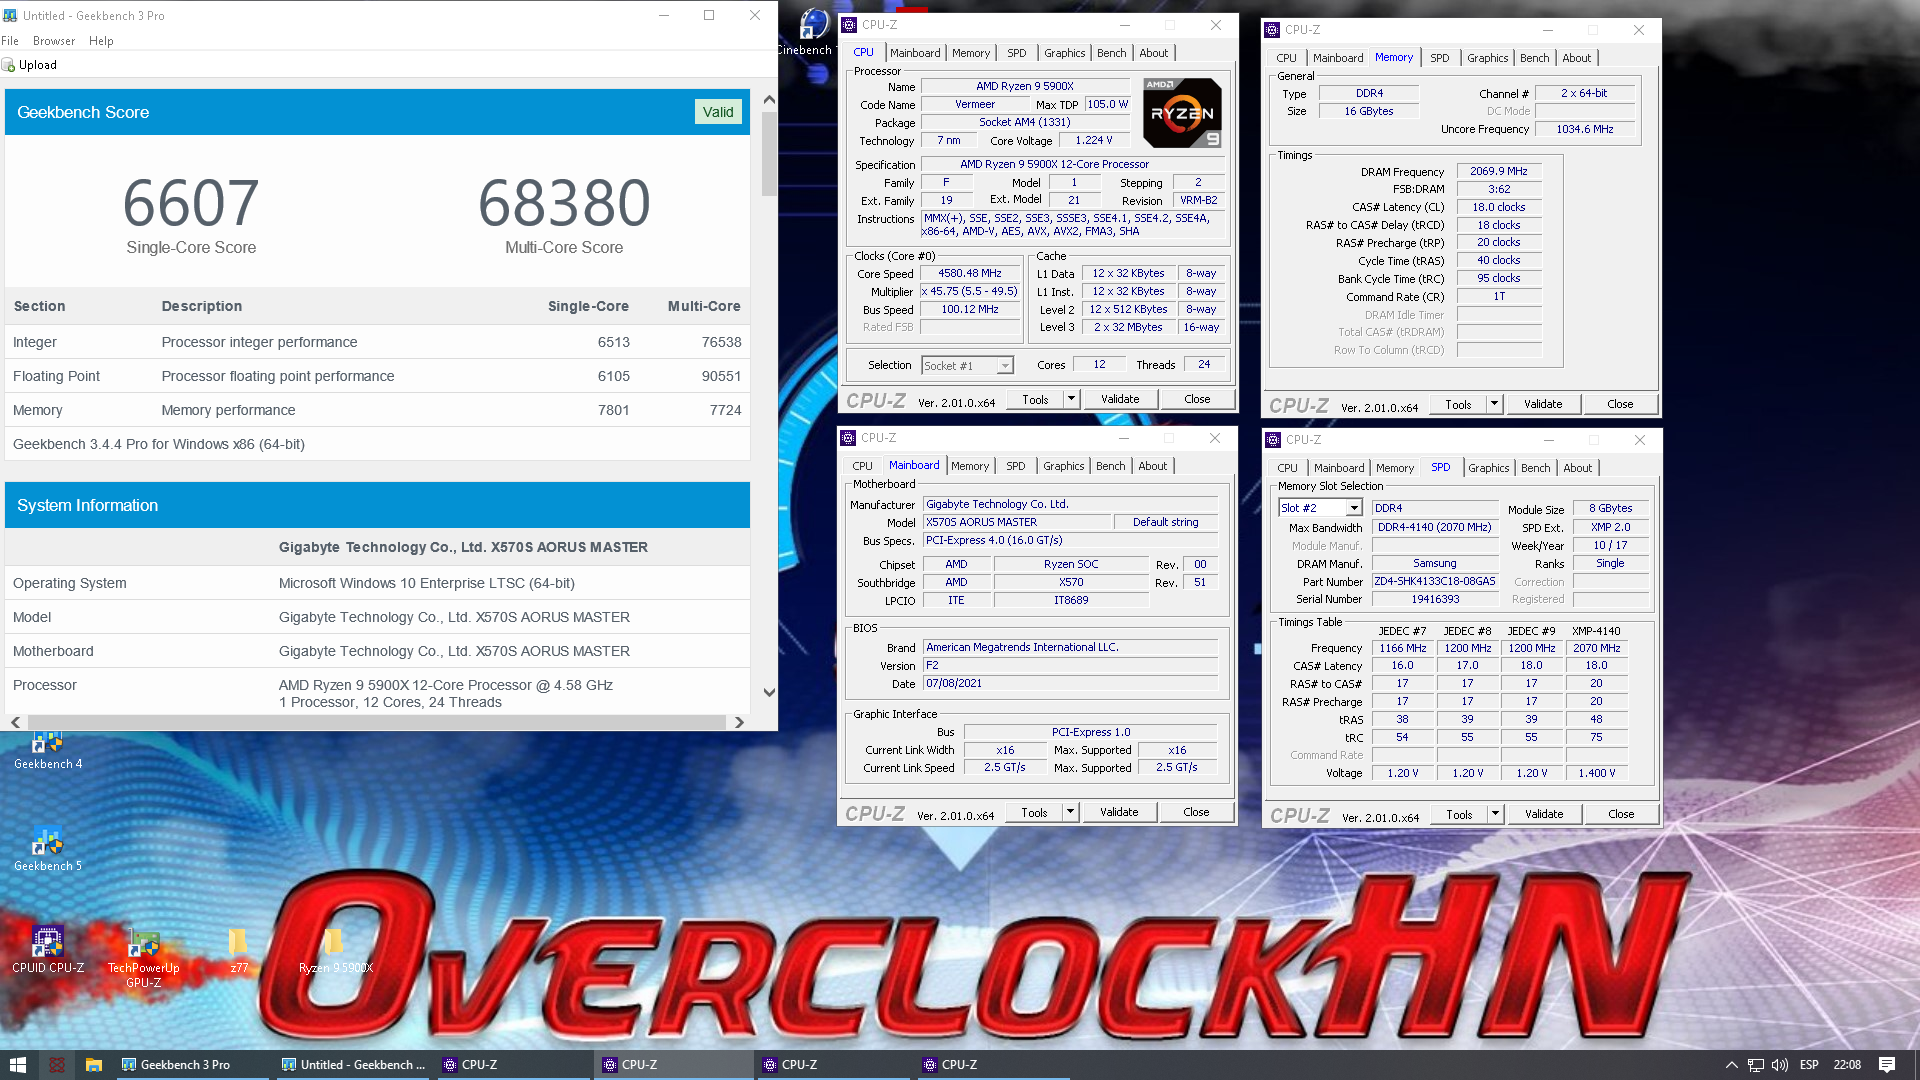Expand Tools dropdown arrow in SPD tab window
1920x1080 pixels.
pos(1495,814)
